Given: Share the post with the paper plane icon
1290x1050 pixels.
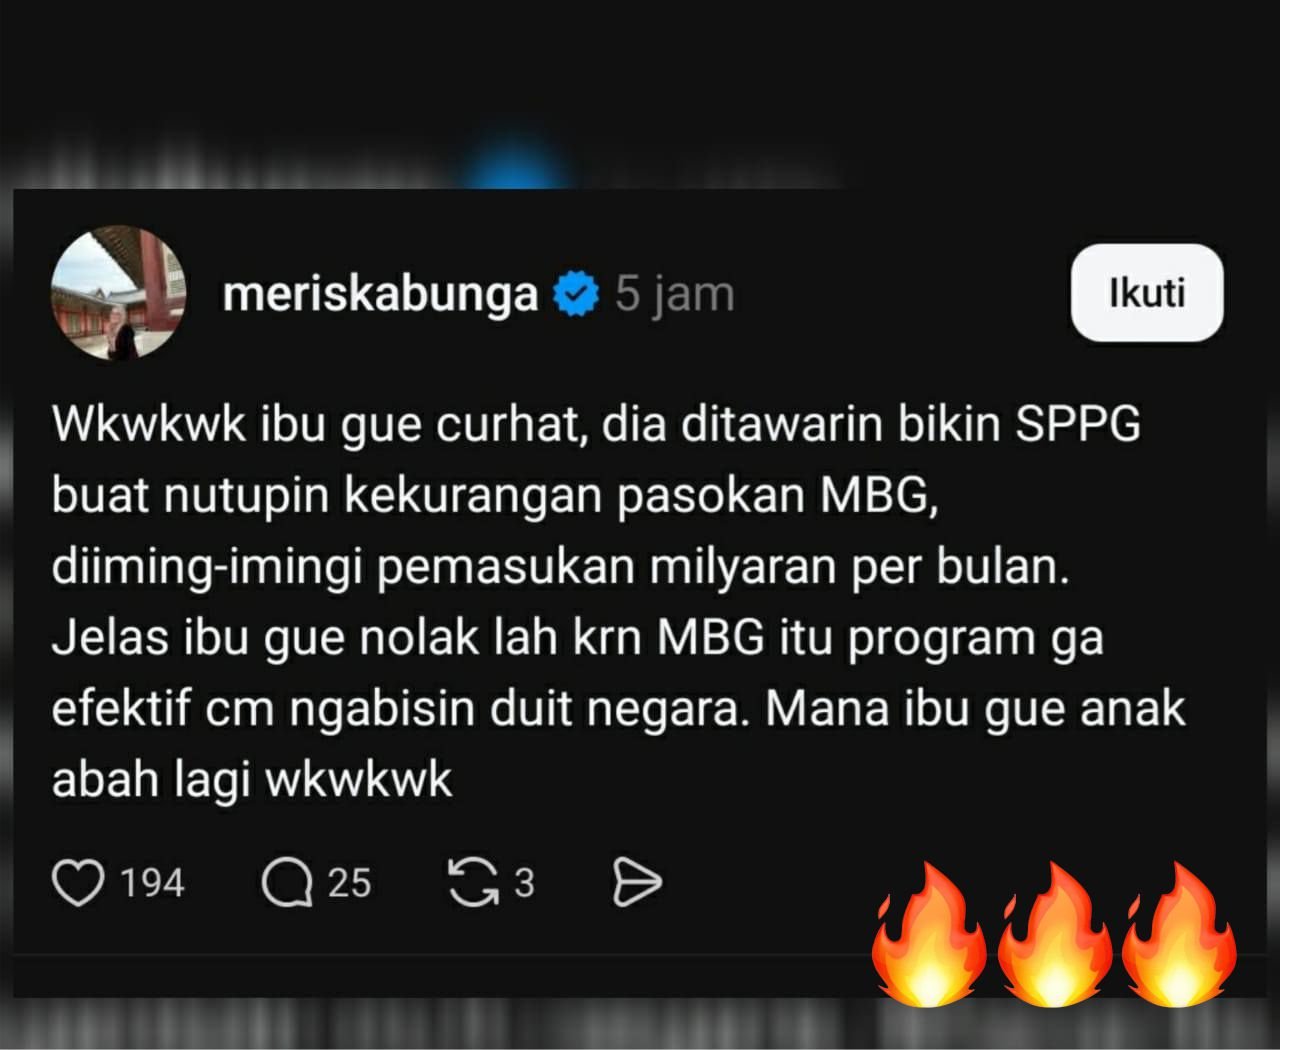Looking at the screenshot, I should point(636,883).
